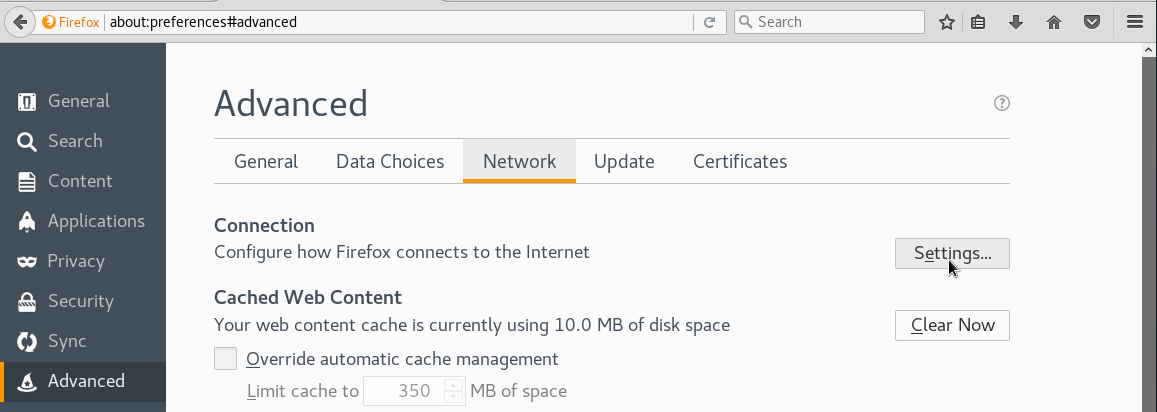
Task: Open the Pocket icon in toolbar
Action: (1093, 22)
